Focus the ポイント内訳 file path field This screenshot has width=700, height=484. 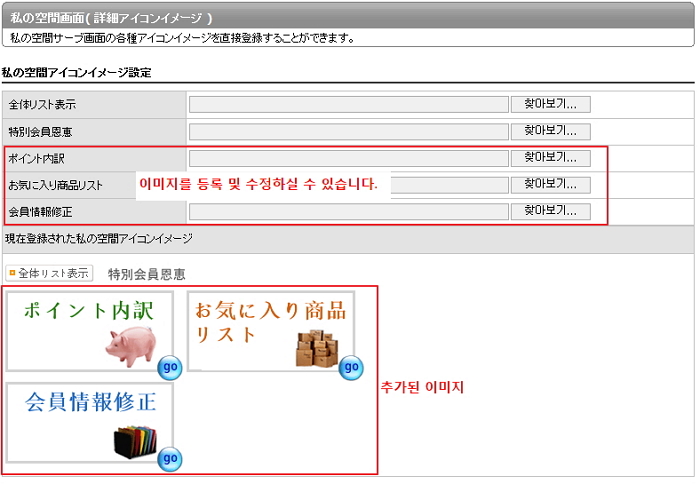pyautogui.click(x=348, y=158)
